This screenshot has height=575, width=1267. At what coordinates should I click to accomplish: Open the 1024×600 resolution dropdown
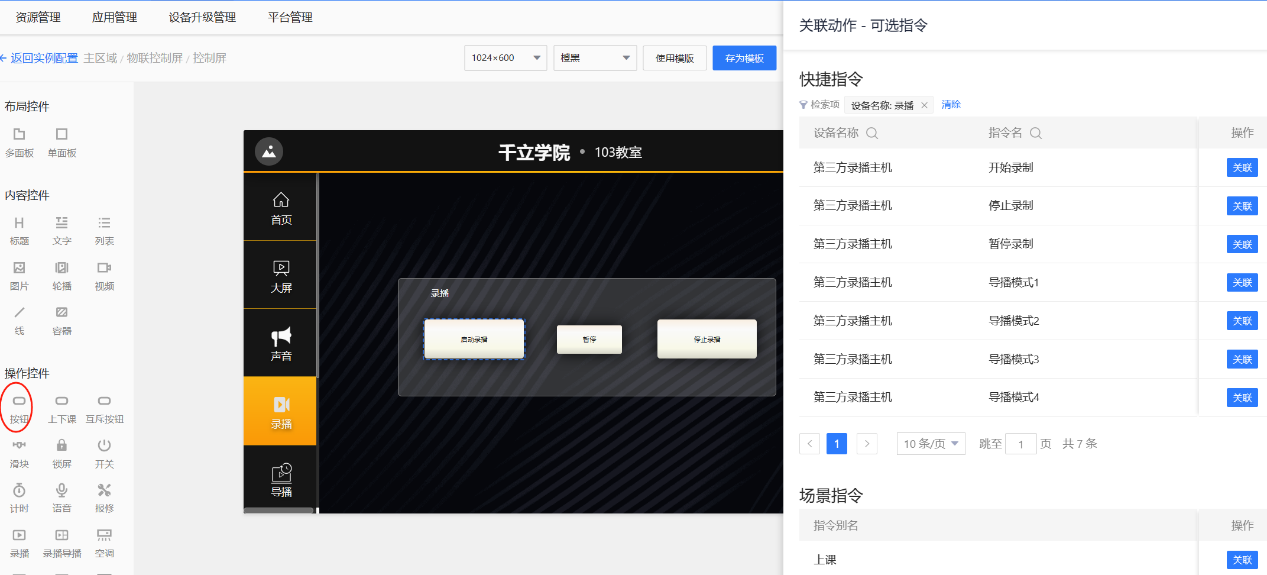coord(505,58)
